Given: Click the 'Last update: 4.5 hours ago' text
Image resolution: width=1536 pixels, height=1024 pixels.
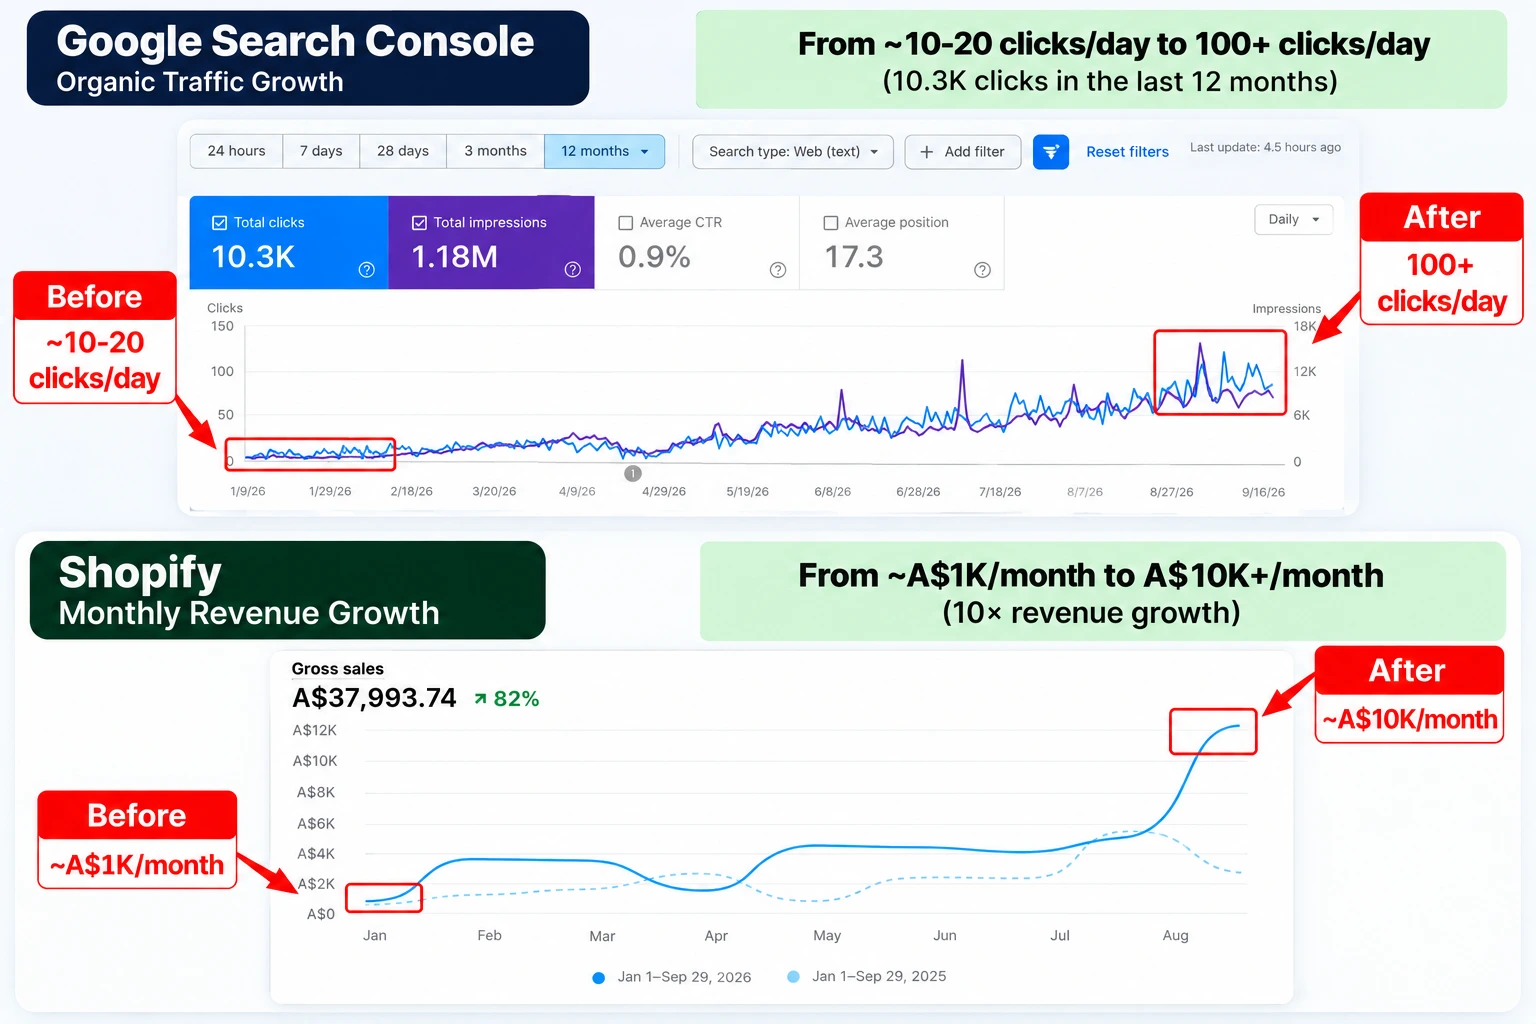Looking at the screenshot, I should (1265, 147).
